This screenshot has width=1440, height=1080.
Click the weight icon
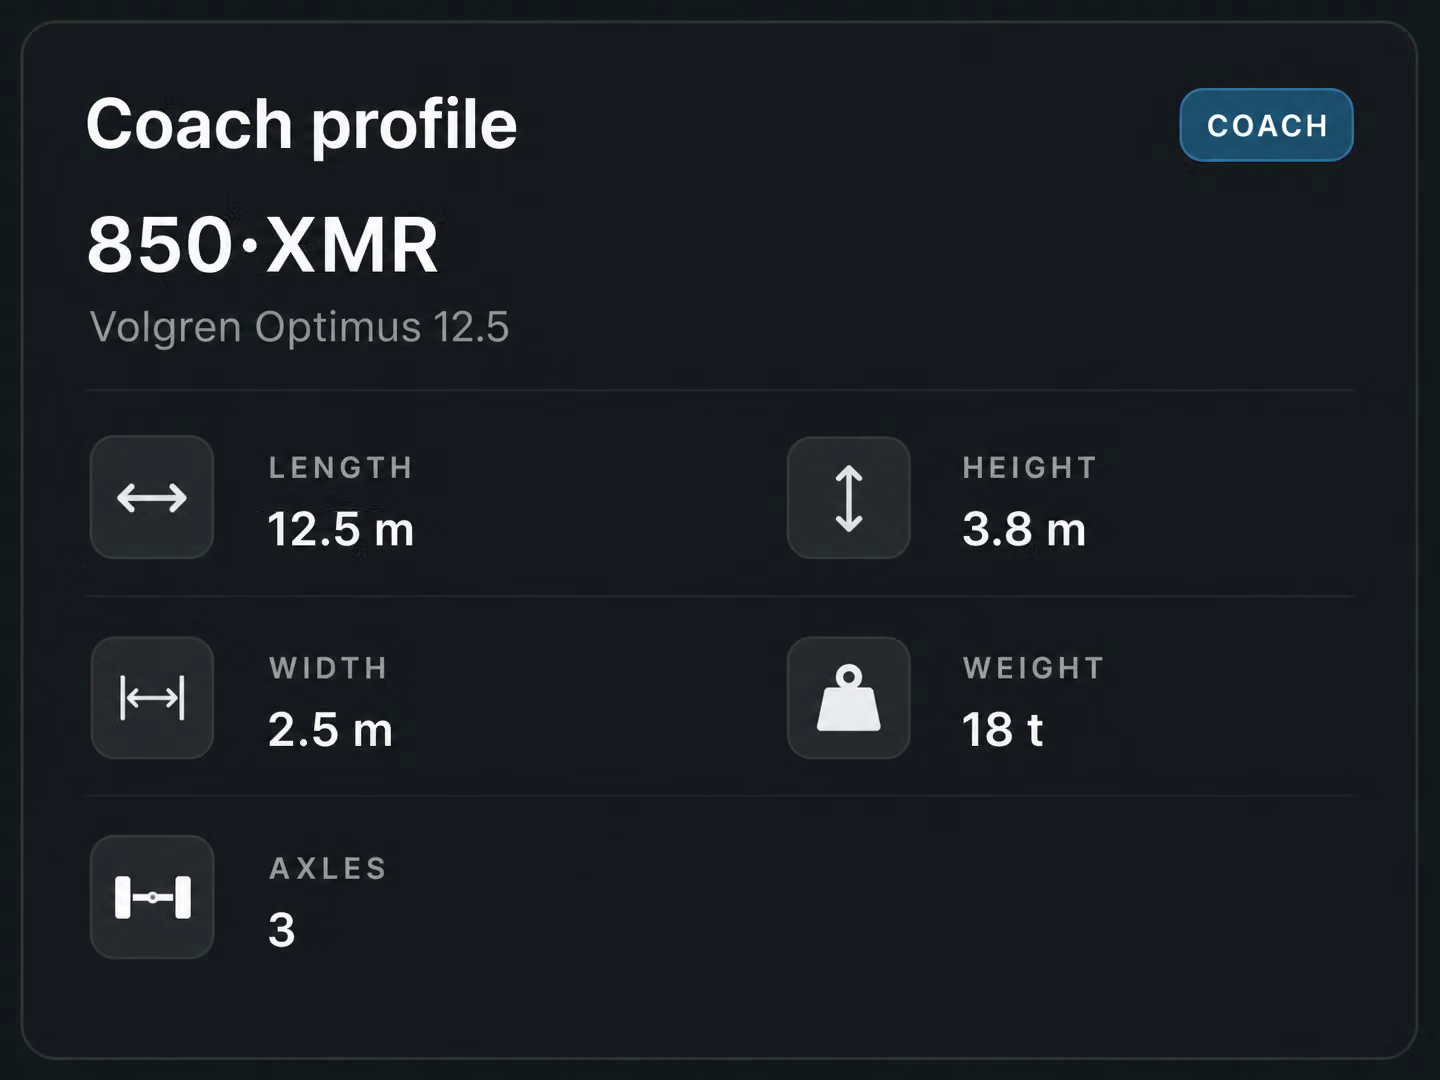click(849, 697)
